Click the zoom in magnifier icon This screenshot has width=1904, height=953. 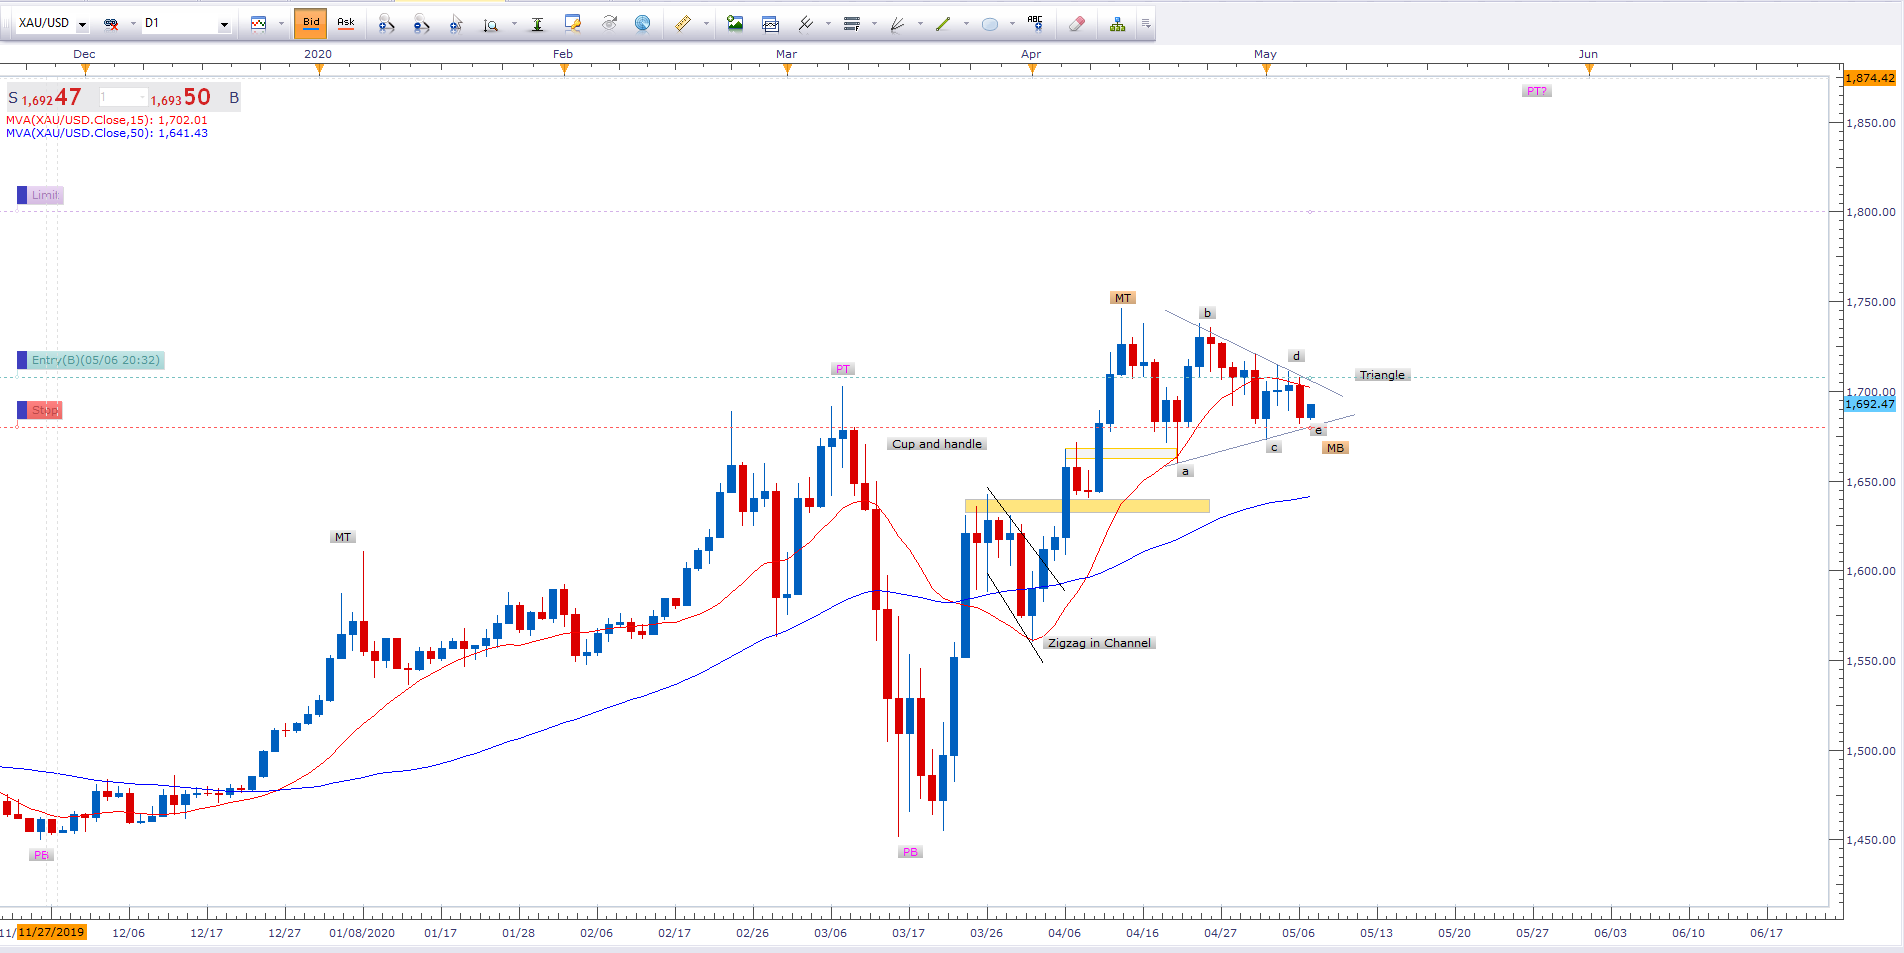pyautogui.click(x=386, y=23)
